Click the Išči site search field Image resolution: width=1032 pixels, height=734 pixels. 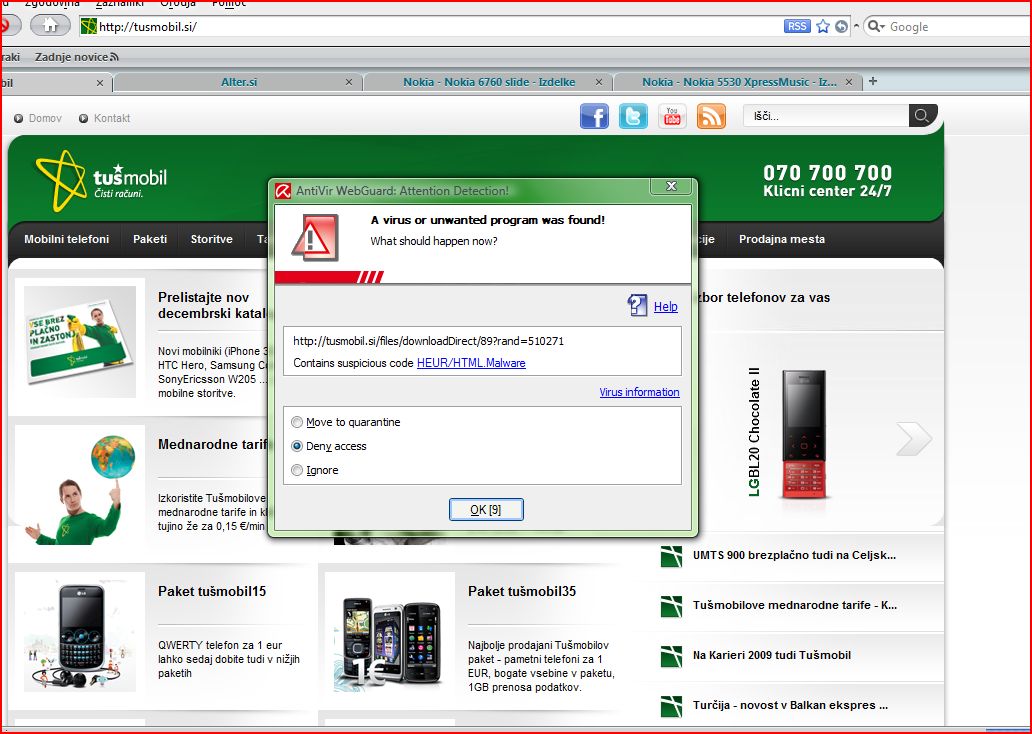click(826, 116)
